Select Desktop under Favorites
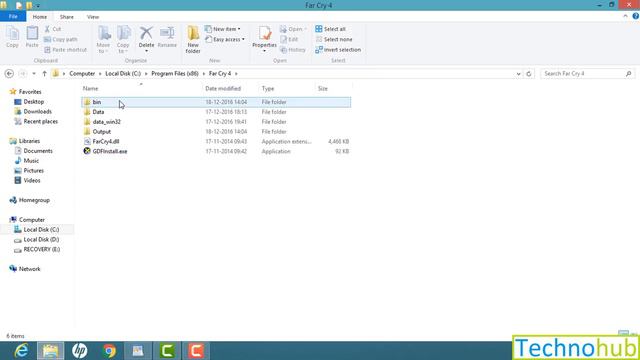The height and width of the screenshot is (360, 640). point(29,102)
